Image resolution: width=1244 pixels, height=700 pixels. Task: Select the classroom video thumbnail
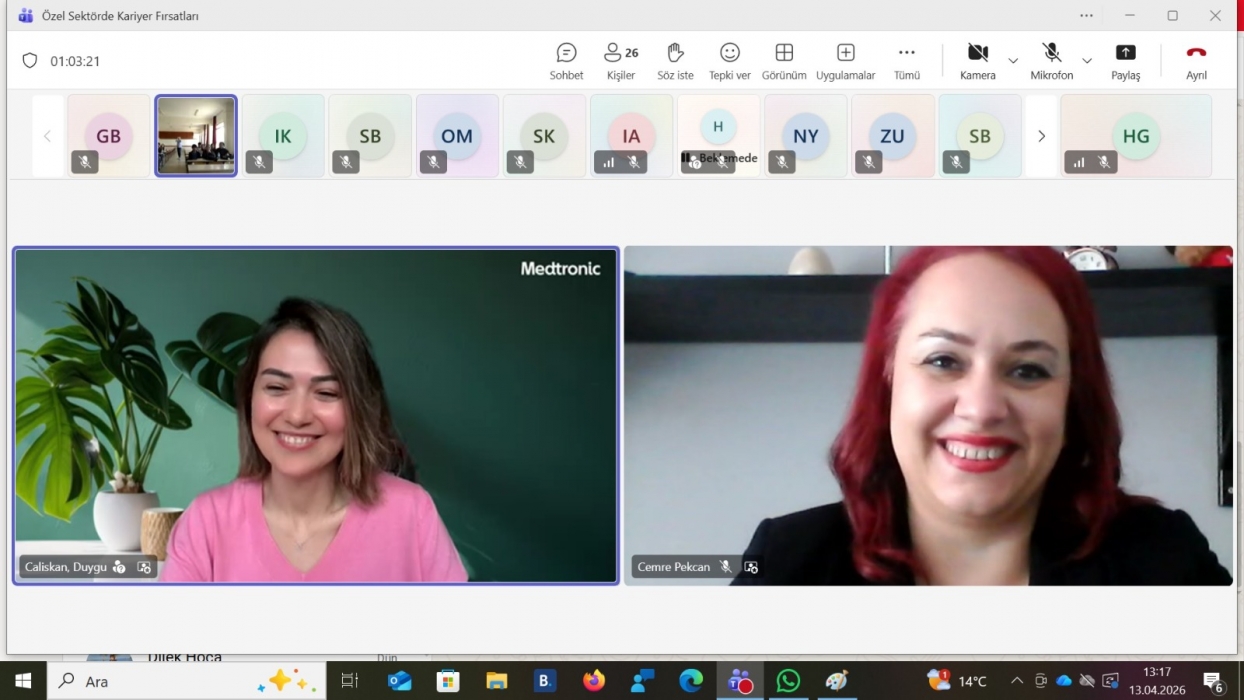click(196, 136)
